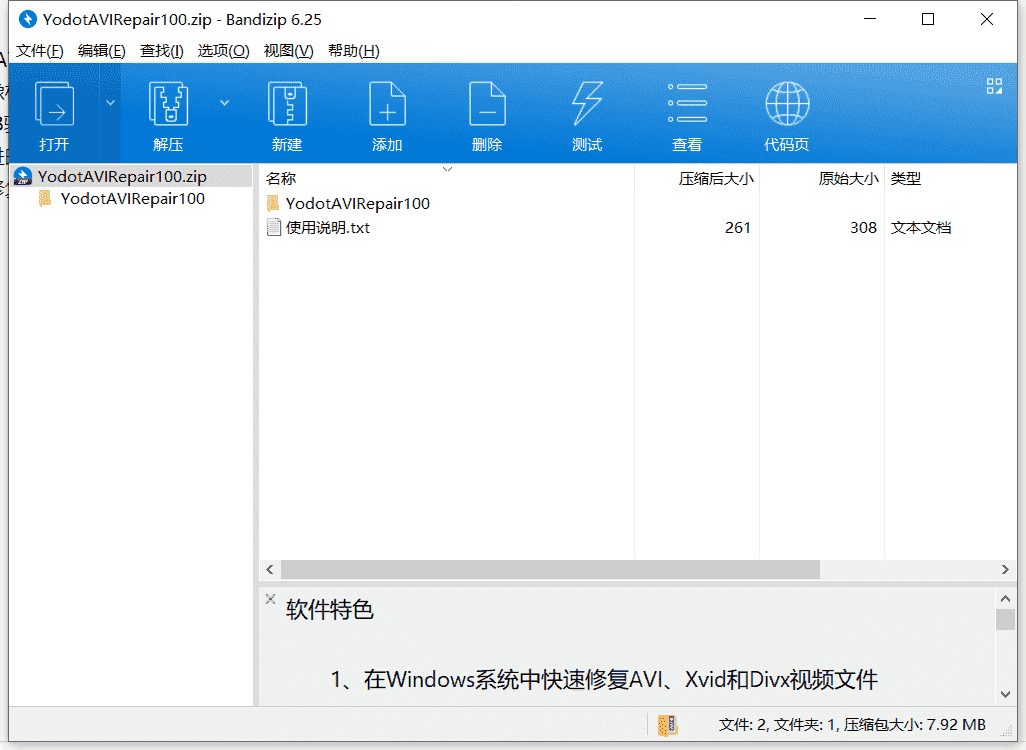Sort by the 名称 column header

[x=281, y=179]
